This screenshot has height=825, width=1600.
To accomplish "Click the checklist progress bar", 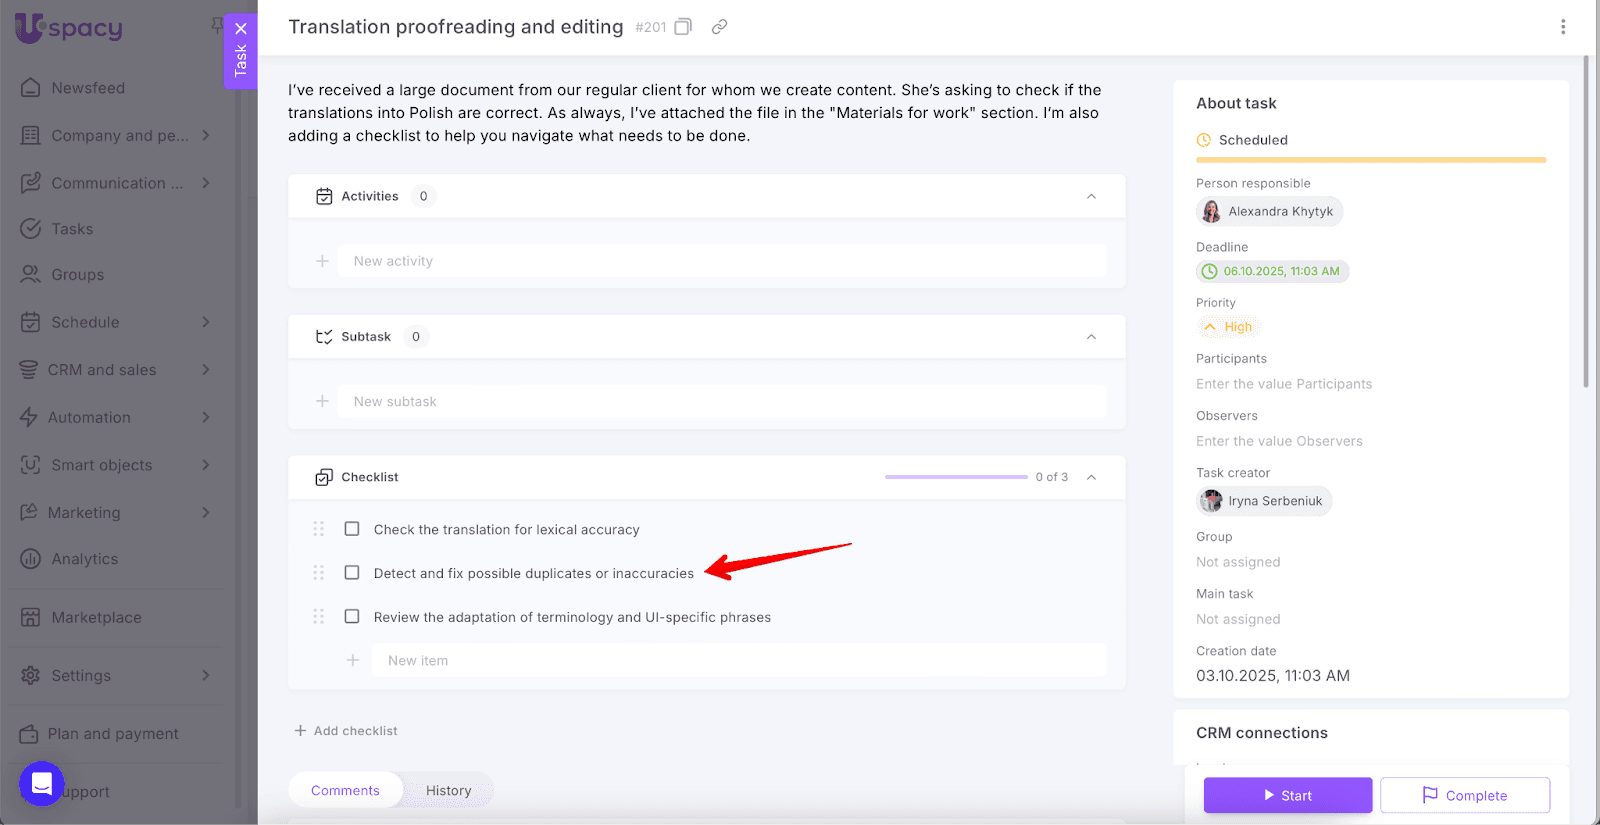I will tap(955, 477).
